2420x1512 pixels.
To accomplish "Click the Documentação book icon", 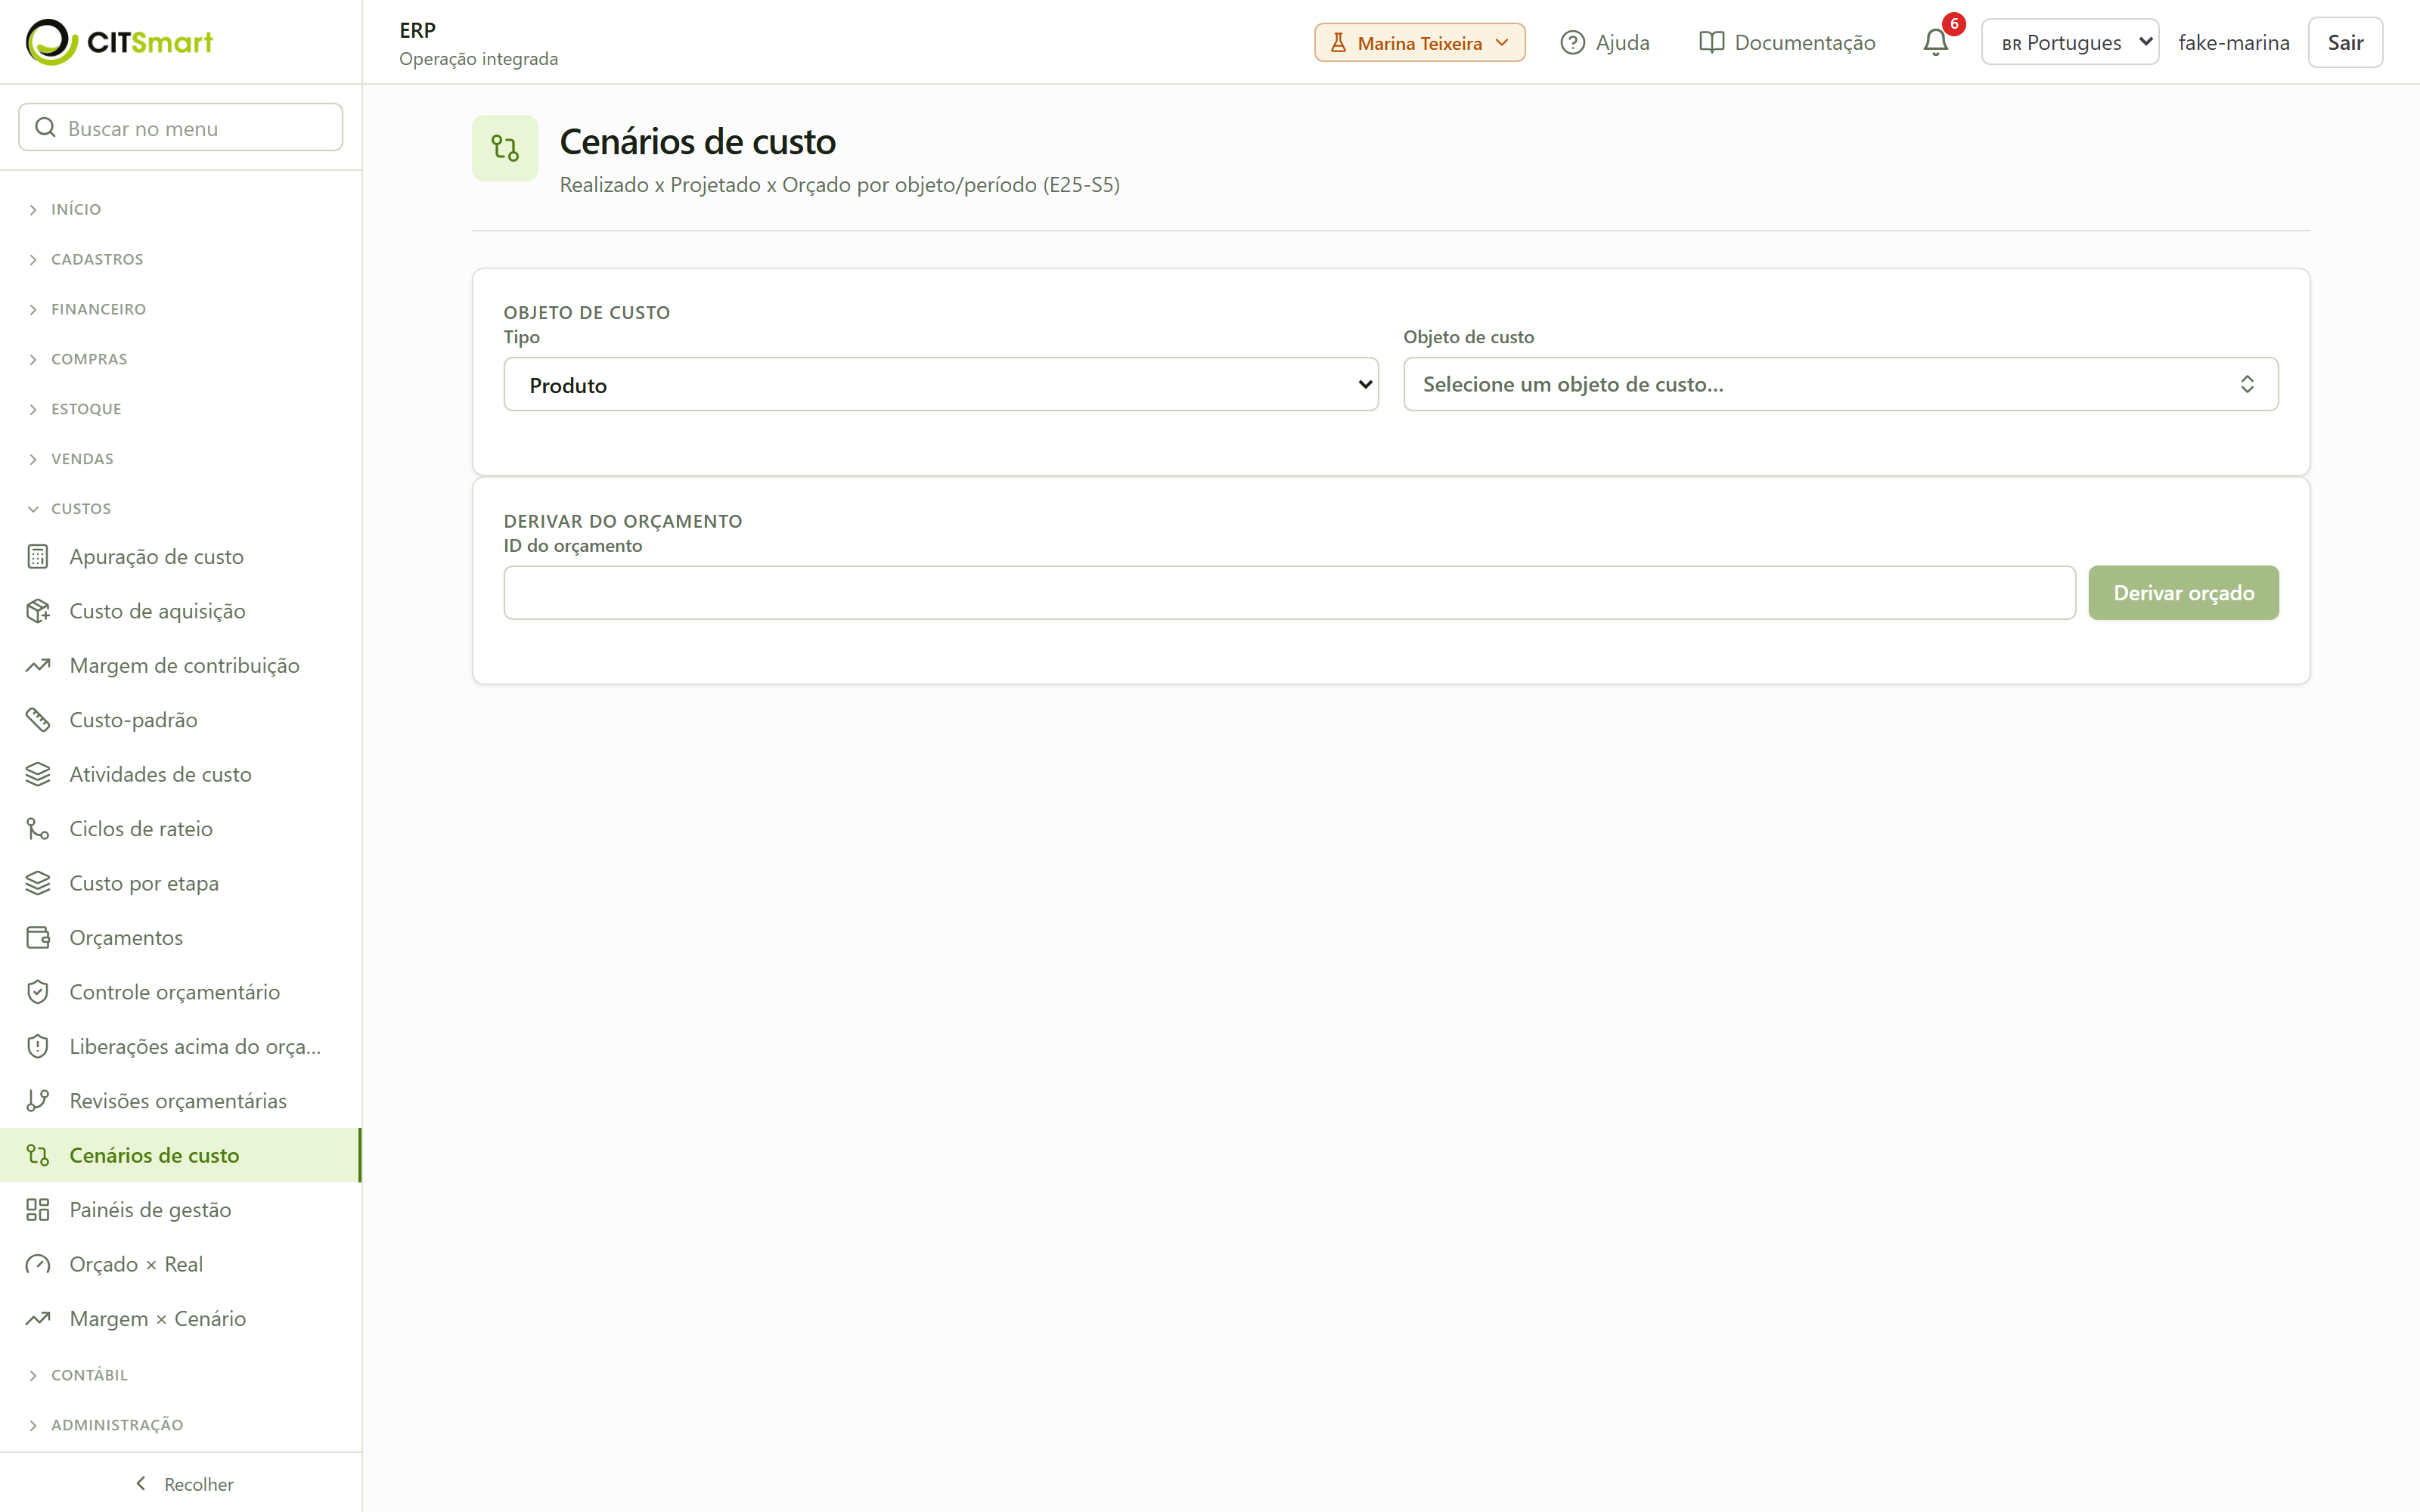I will click(1711, 42).
